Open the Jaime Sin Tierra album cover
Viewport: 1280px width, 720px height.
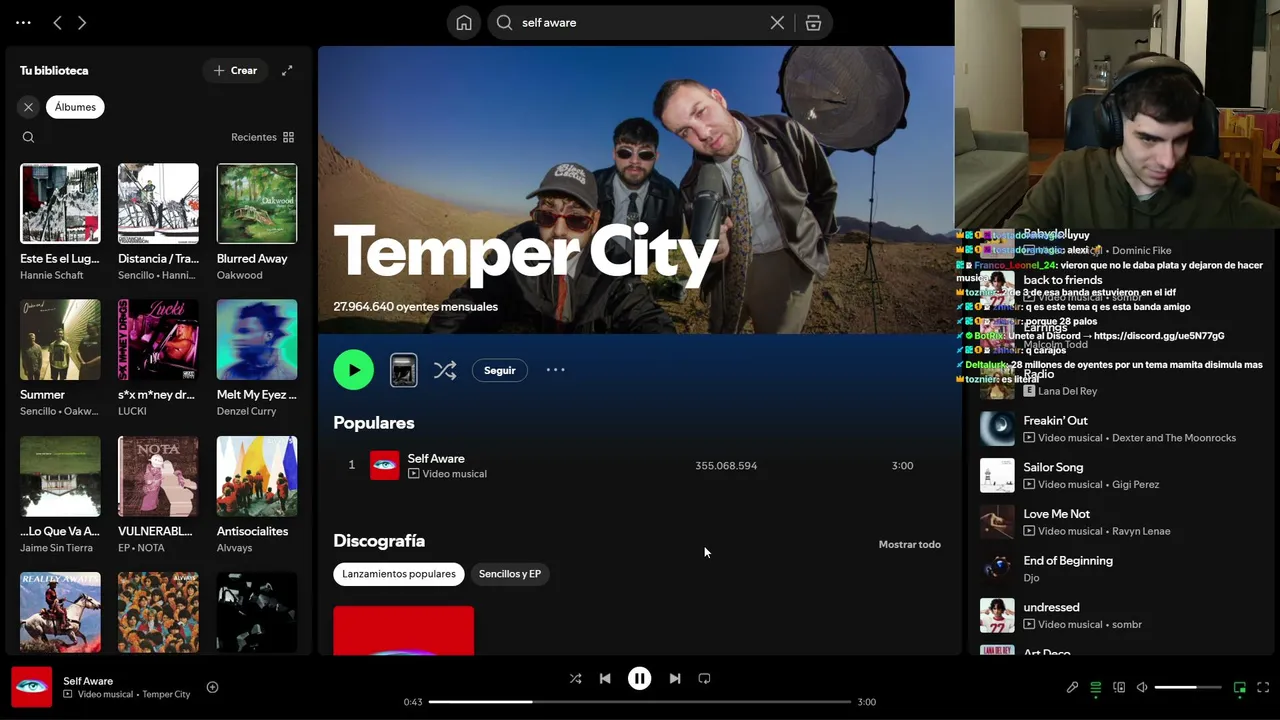[60, 476]
